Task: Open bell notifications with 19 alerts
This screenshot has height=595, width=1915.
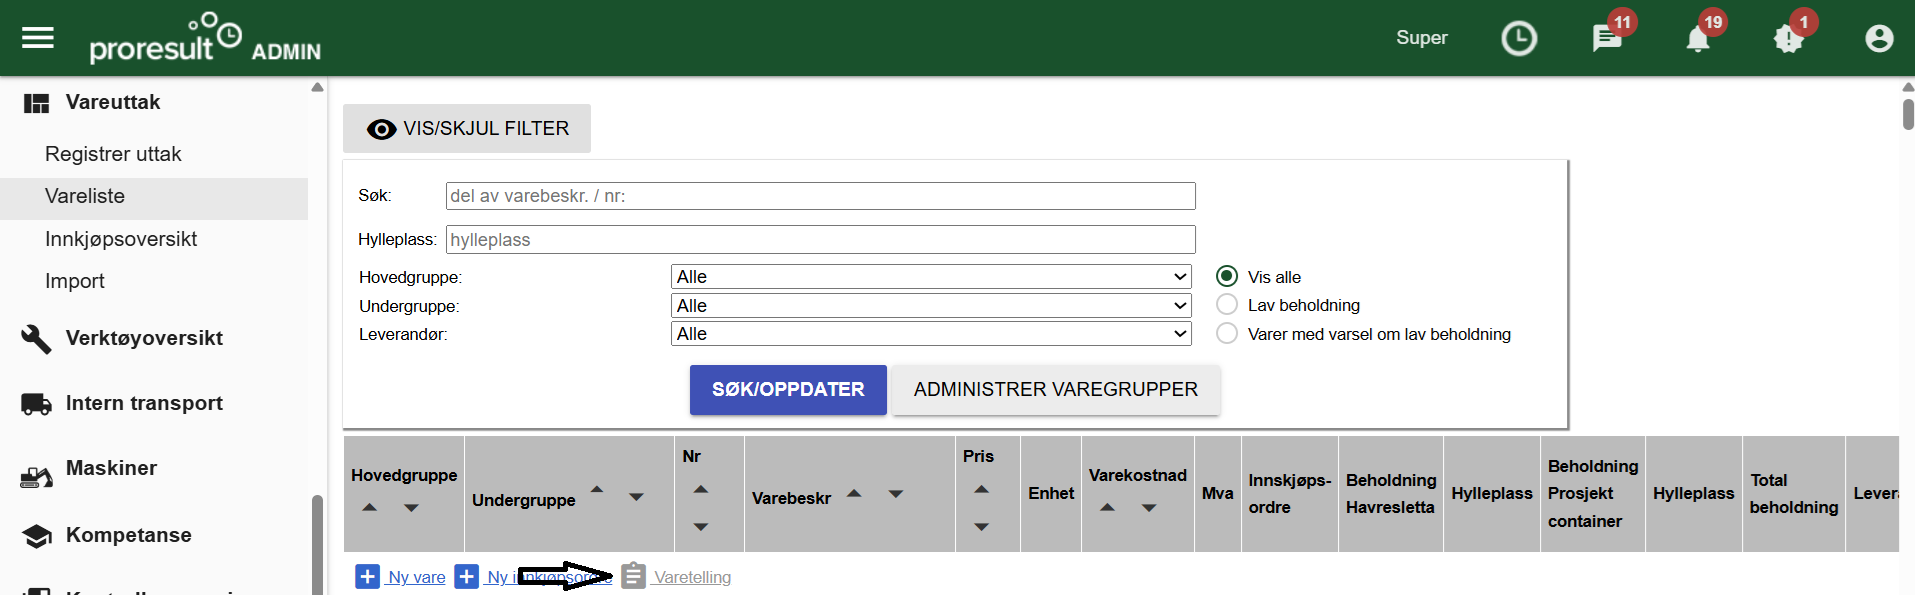Action: 1697,39
